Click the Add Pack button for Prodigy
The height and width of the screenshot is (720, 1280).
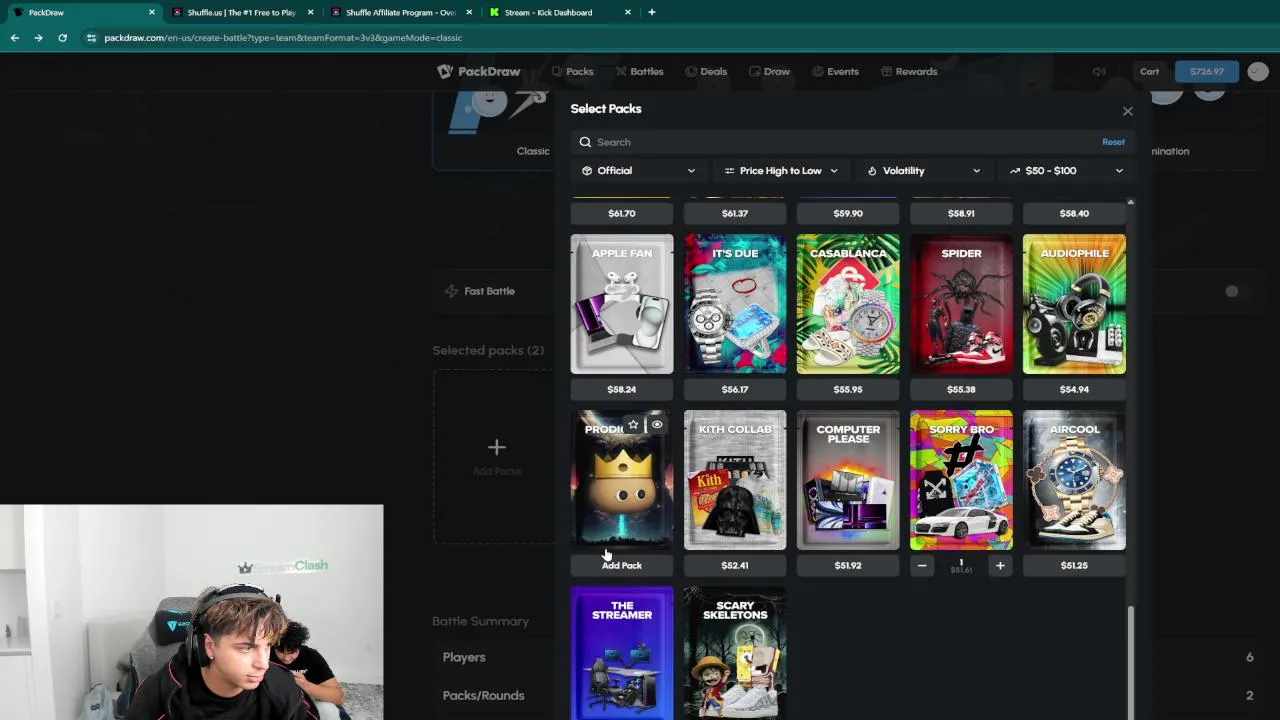point(621,566)
